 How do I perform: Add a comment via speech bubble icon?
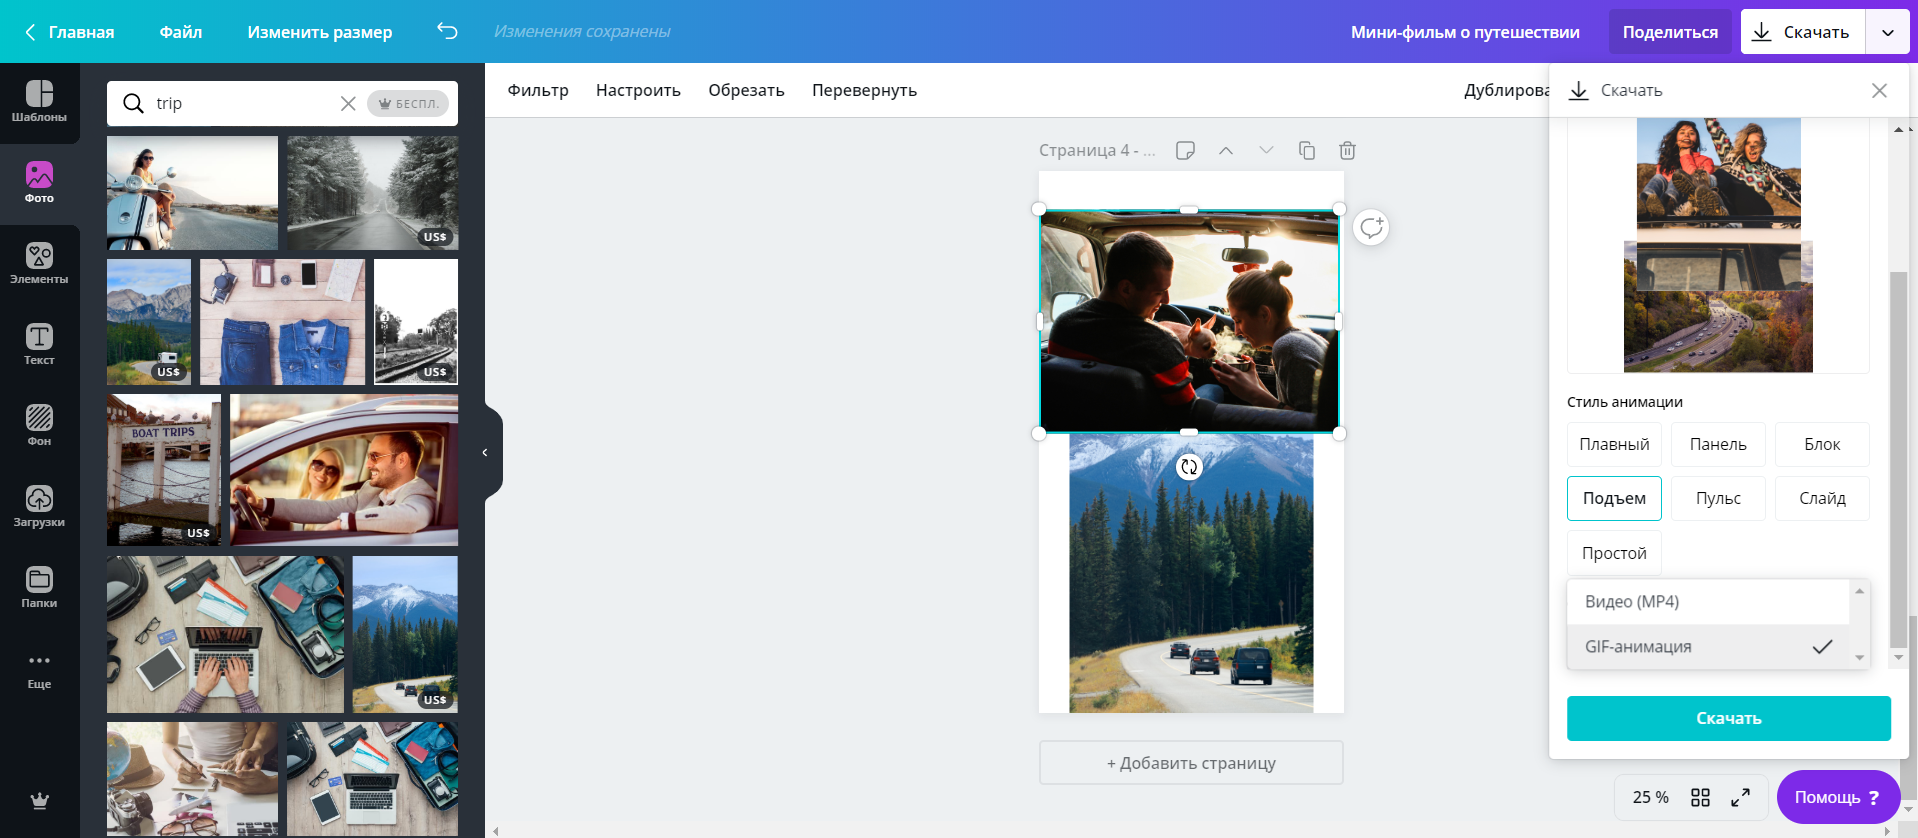click(x=1371, y=228)
